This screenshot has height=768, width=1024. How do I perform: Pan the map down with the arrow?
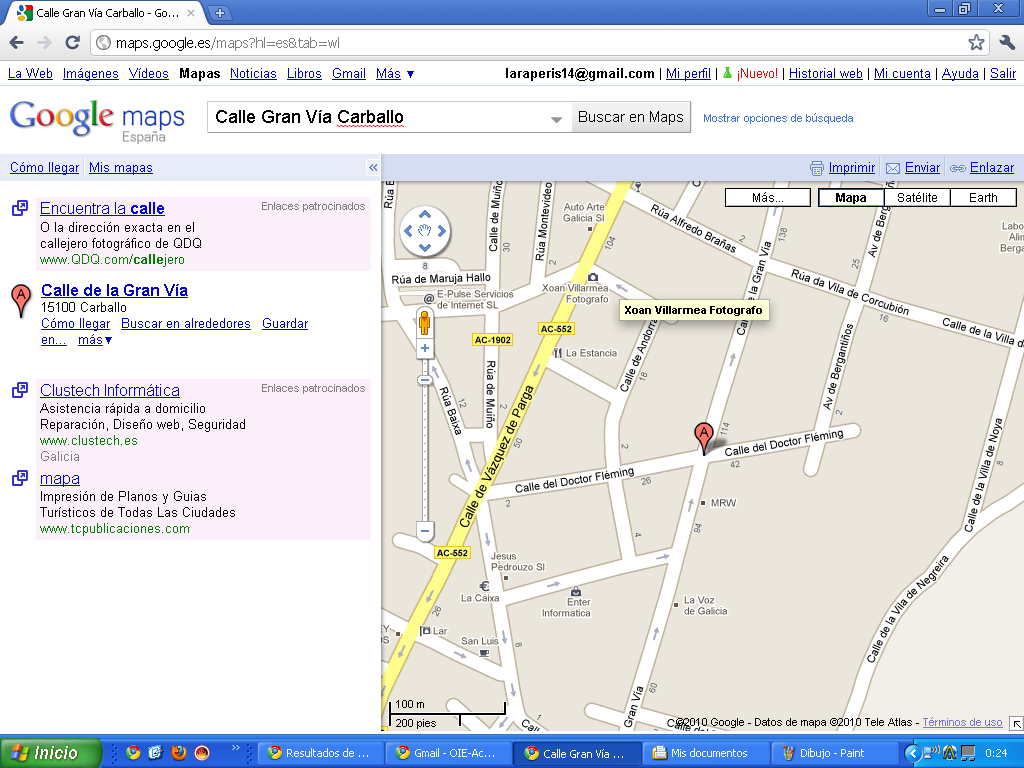click(424, 248)
